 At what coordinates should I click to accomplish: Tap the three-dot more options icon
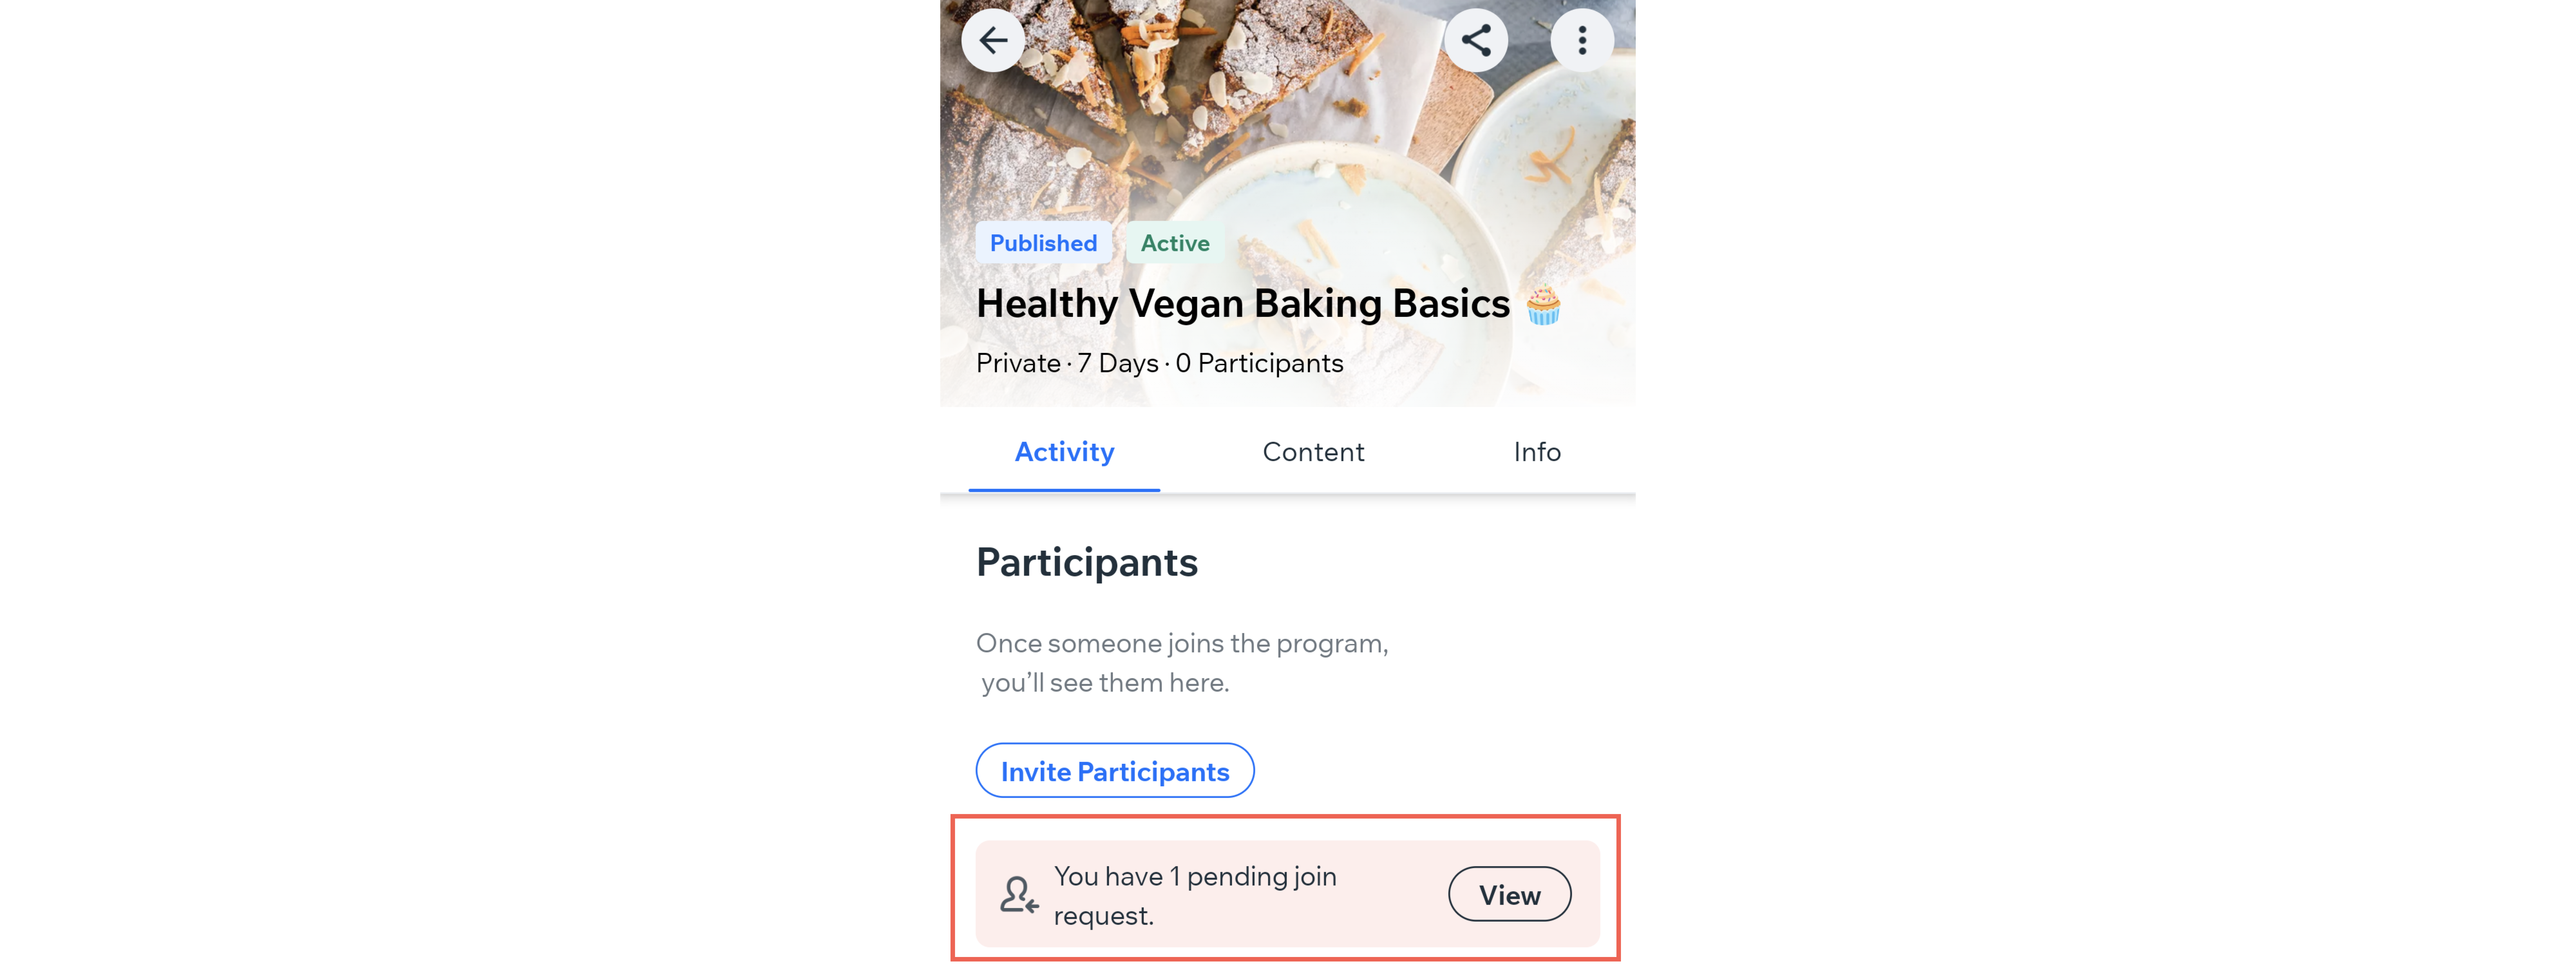pyautogui.click(x=1577, y=41)
